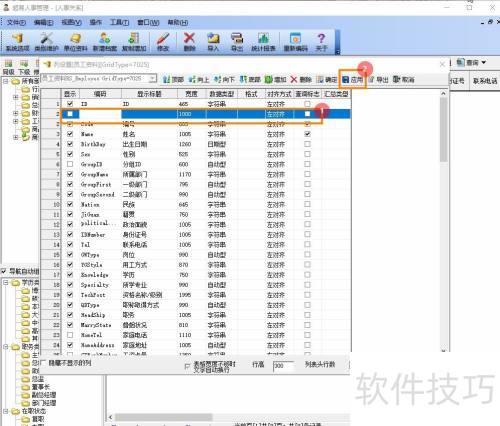Click the 导出 icon in main toolbar

coord(237,42)
